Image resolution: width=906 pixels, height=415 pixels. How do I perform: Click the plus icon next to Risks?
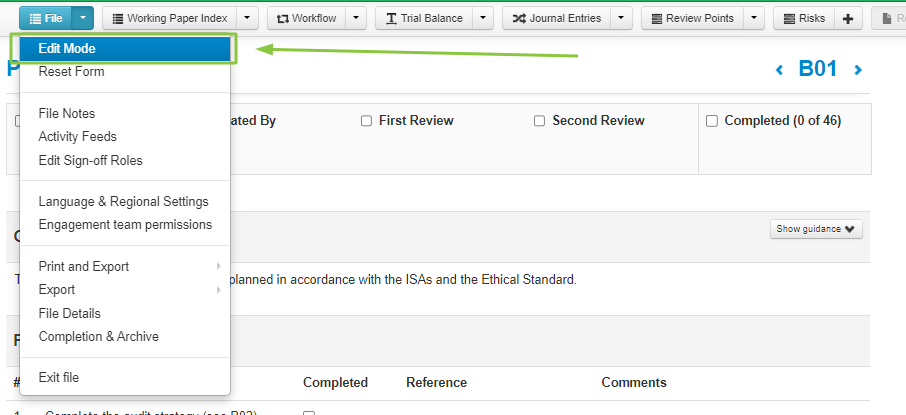point(848,18)
